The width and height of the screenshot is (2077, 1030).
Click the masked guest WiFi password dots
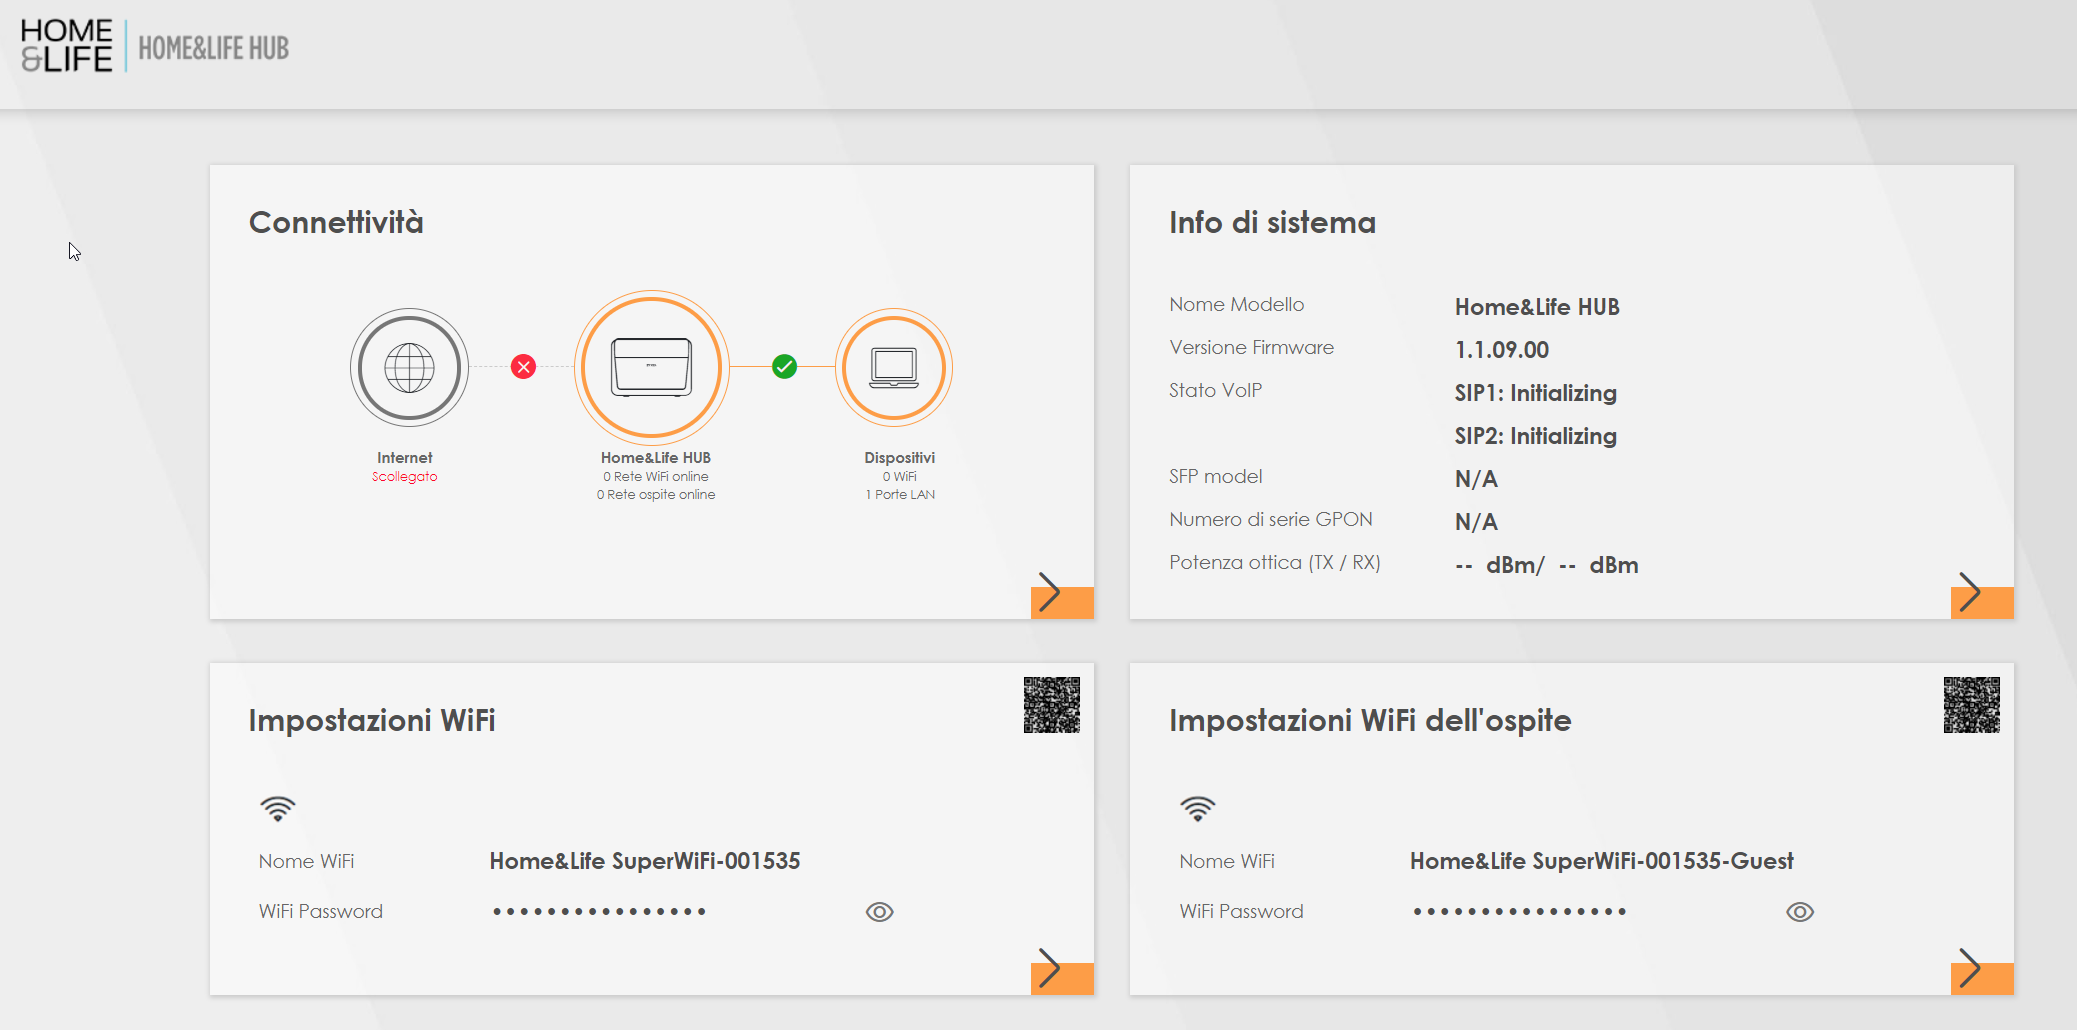pyautogui.click(x=1519, y=912)
